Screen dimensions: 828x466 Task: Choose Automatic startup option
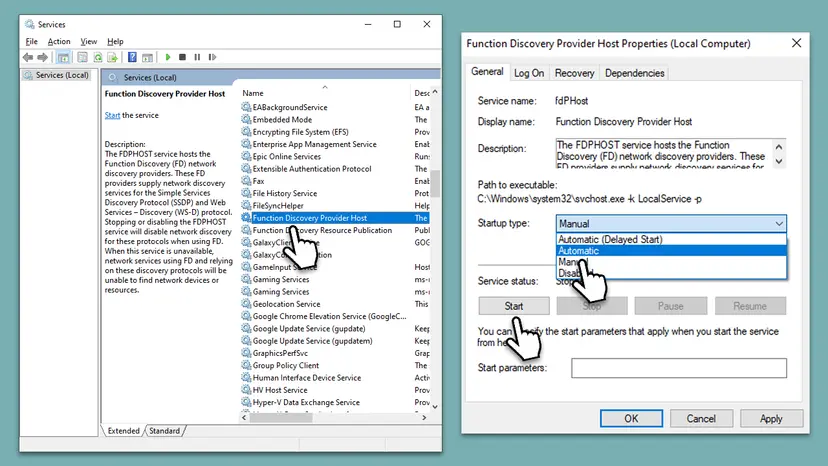671,250
